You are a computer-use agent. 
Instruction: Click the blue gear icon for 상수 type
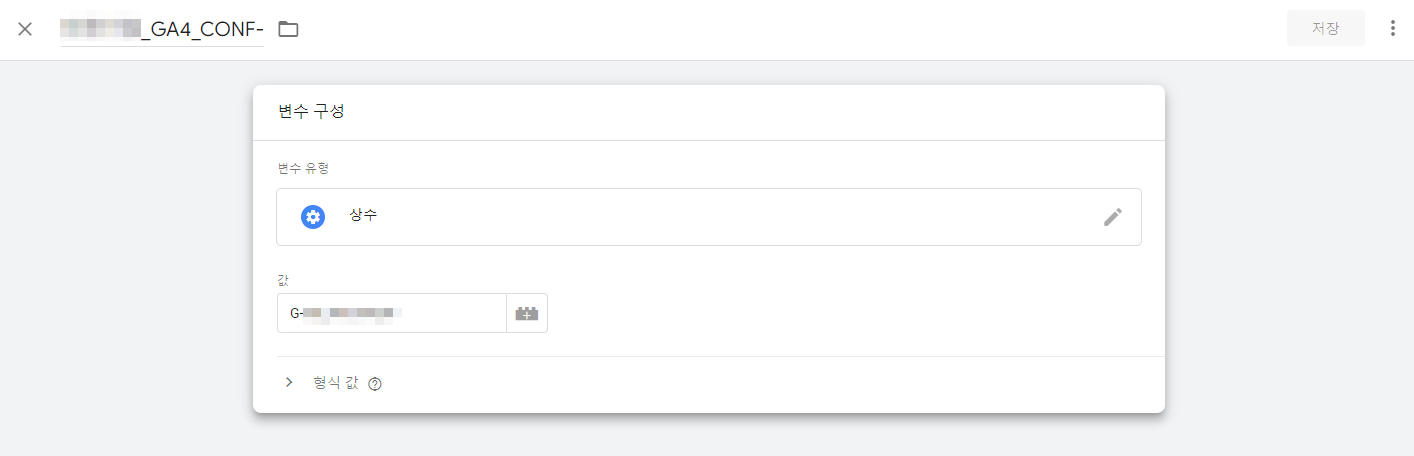coord(313,217)
